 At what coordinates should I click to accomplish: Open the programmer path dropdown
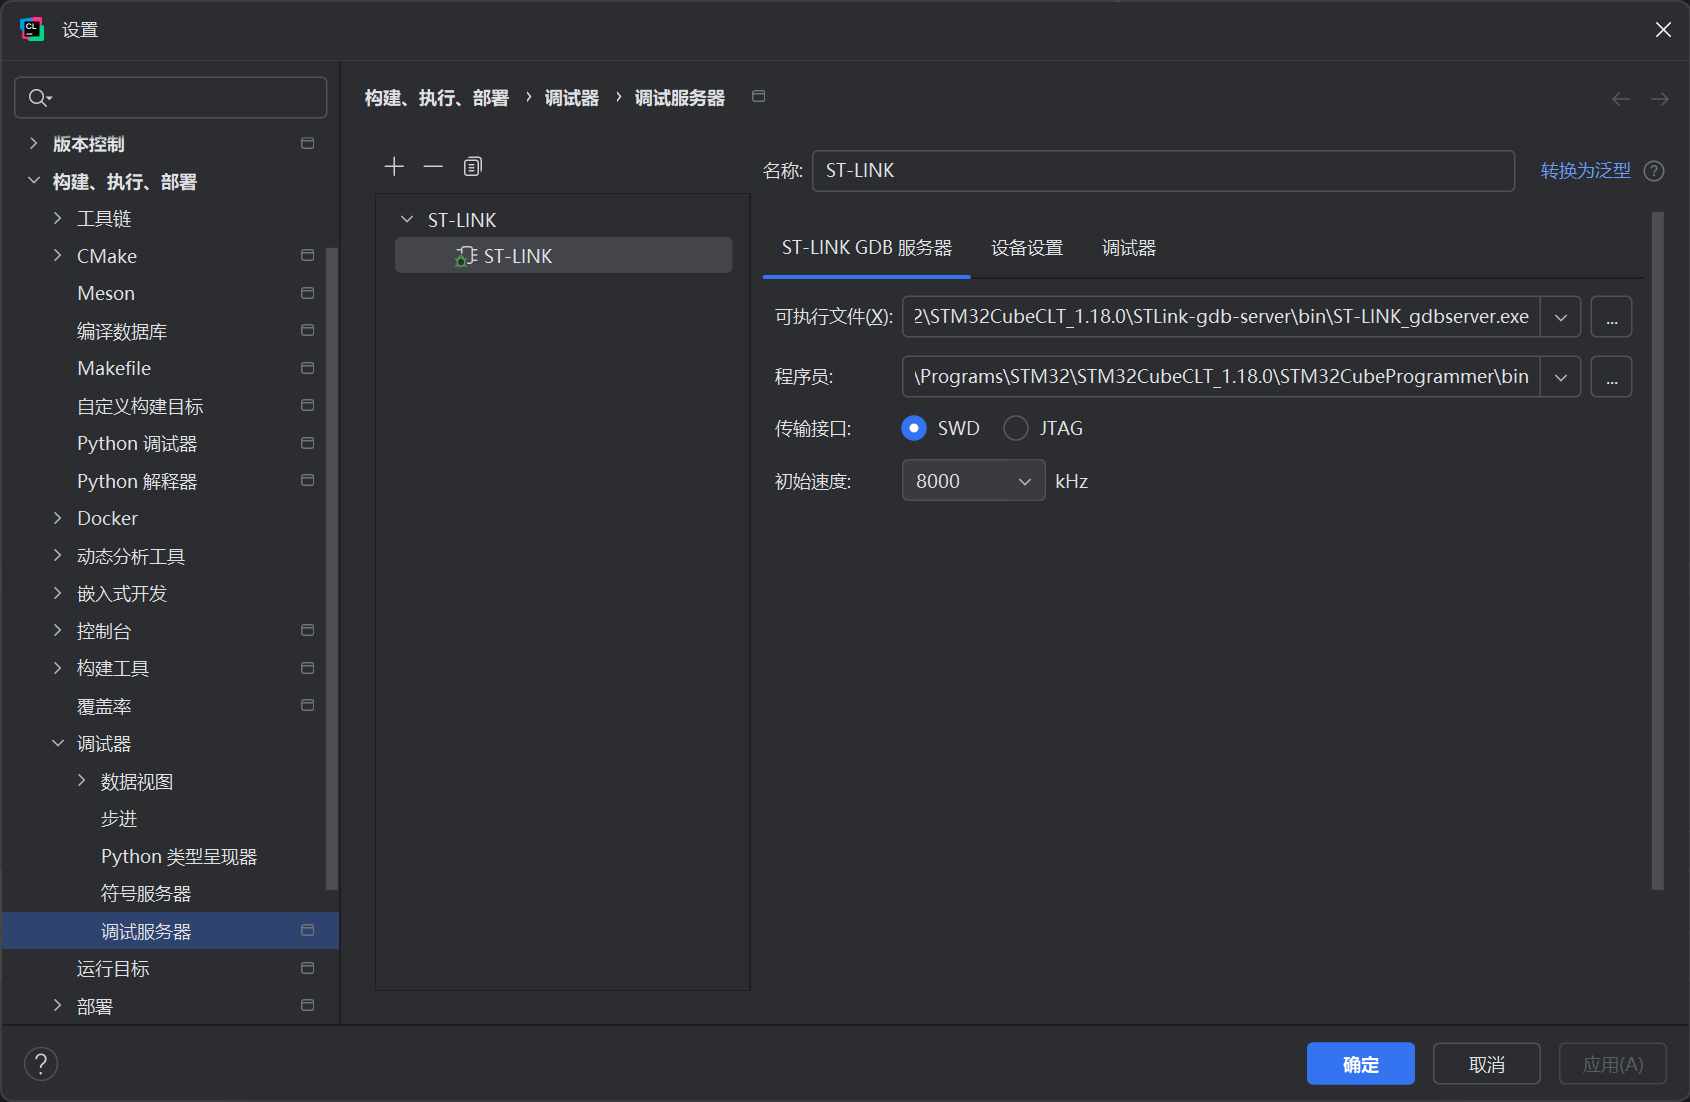[x=1561, y=377]
